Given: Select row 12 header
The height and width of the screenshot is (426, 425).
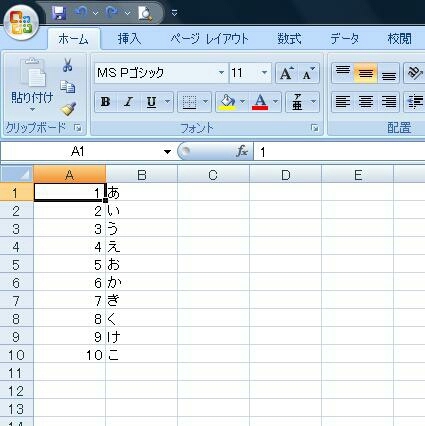Looking at the screenshot, I should click(x=16, y=390).
